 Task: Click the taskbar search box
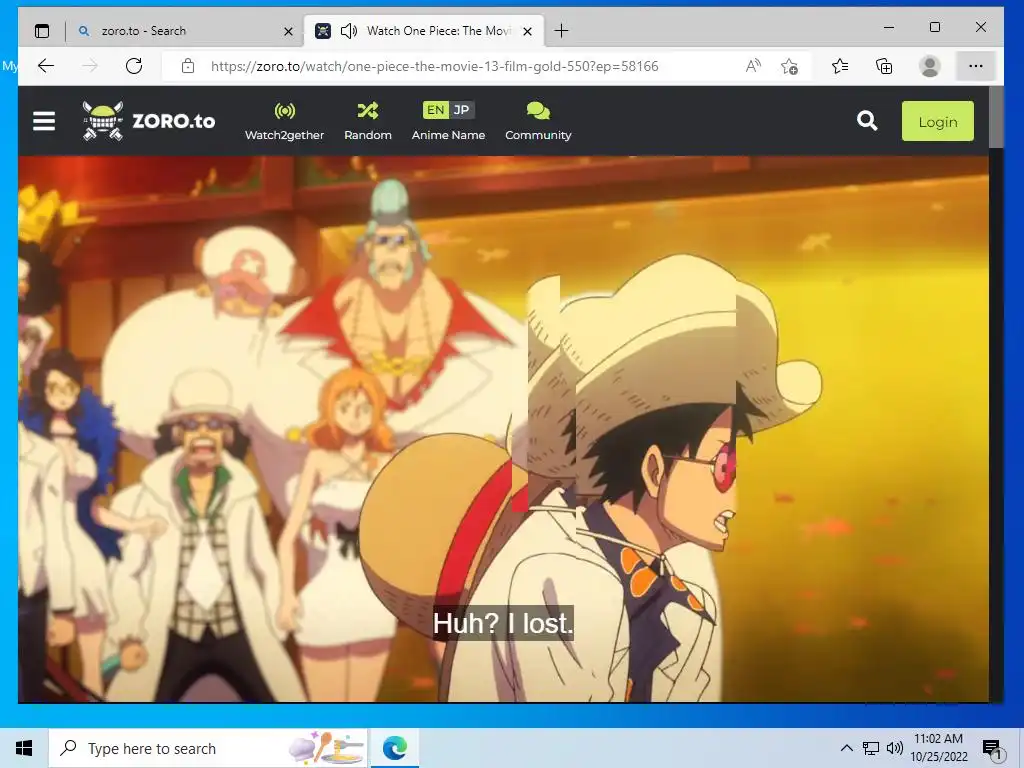(x=208, y=748)
